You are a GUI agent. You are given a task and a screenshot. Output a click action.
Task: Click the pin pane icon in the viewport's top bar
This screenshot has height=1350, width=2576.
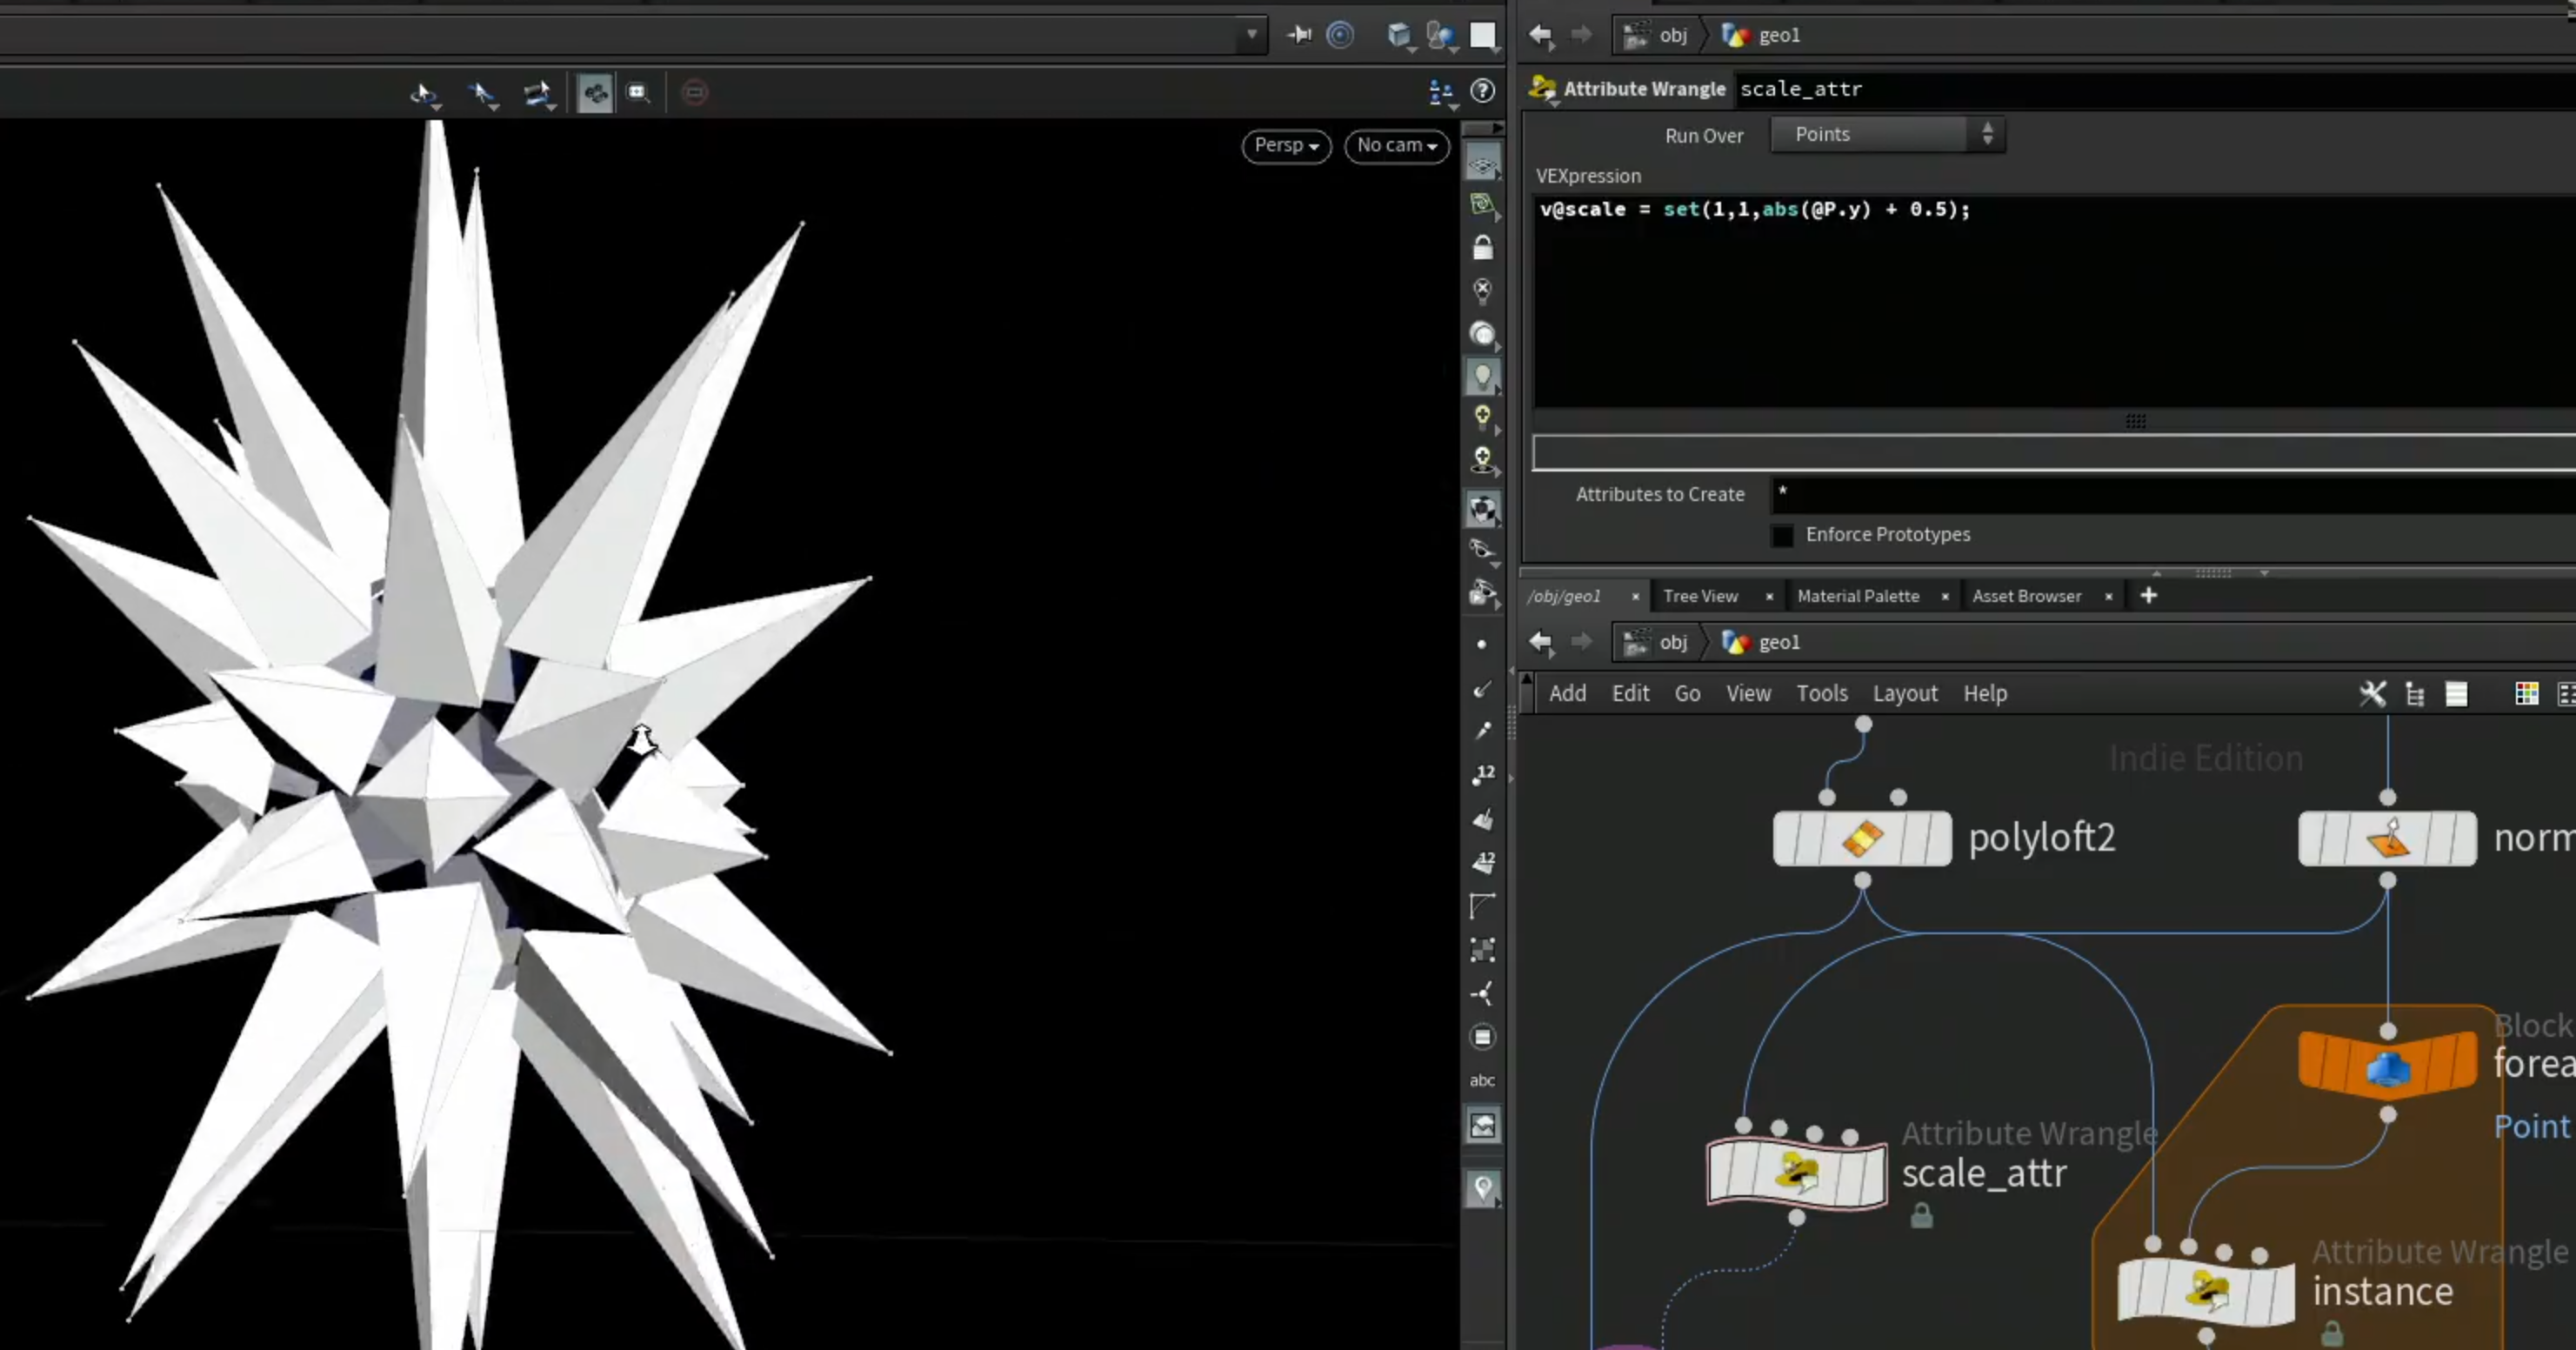(1299, 35)
